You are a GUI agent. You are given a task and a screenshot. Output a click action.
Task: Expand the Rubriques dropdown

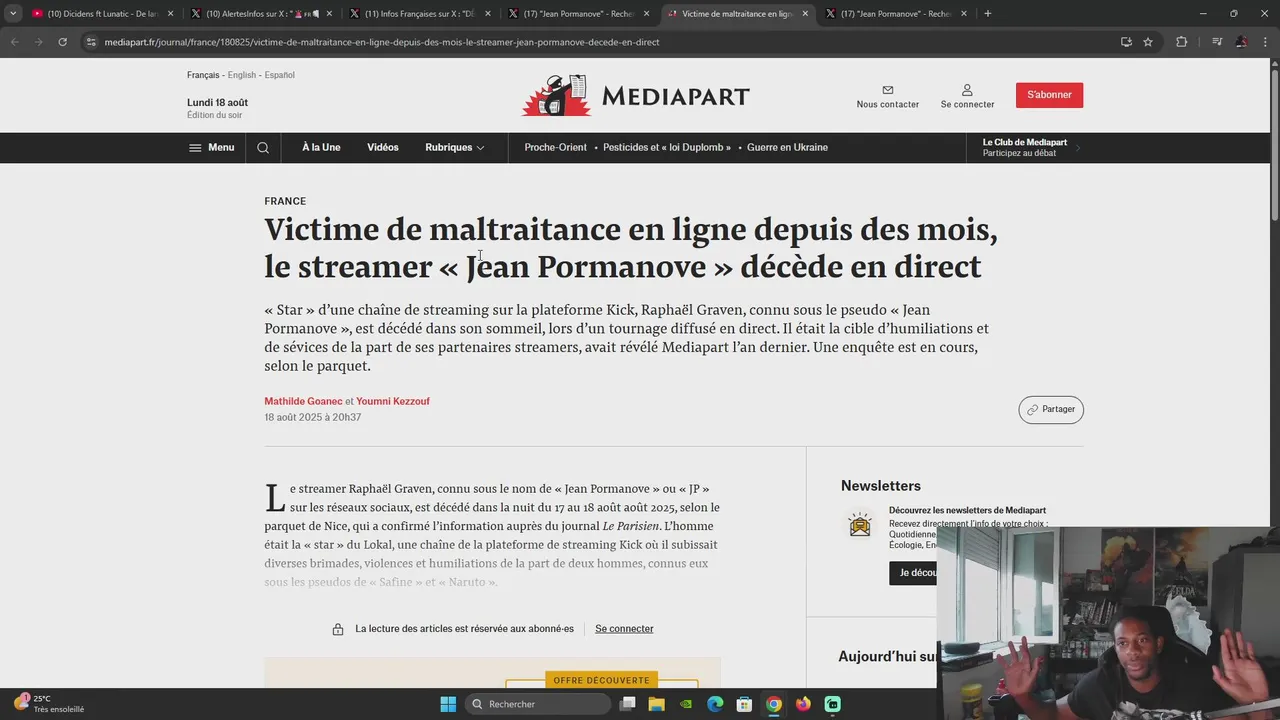(x=454, y=147)
